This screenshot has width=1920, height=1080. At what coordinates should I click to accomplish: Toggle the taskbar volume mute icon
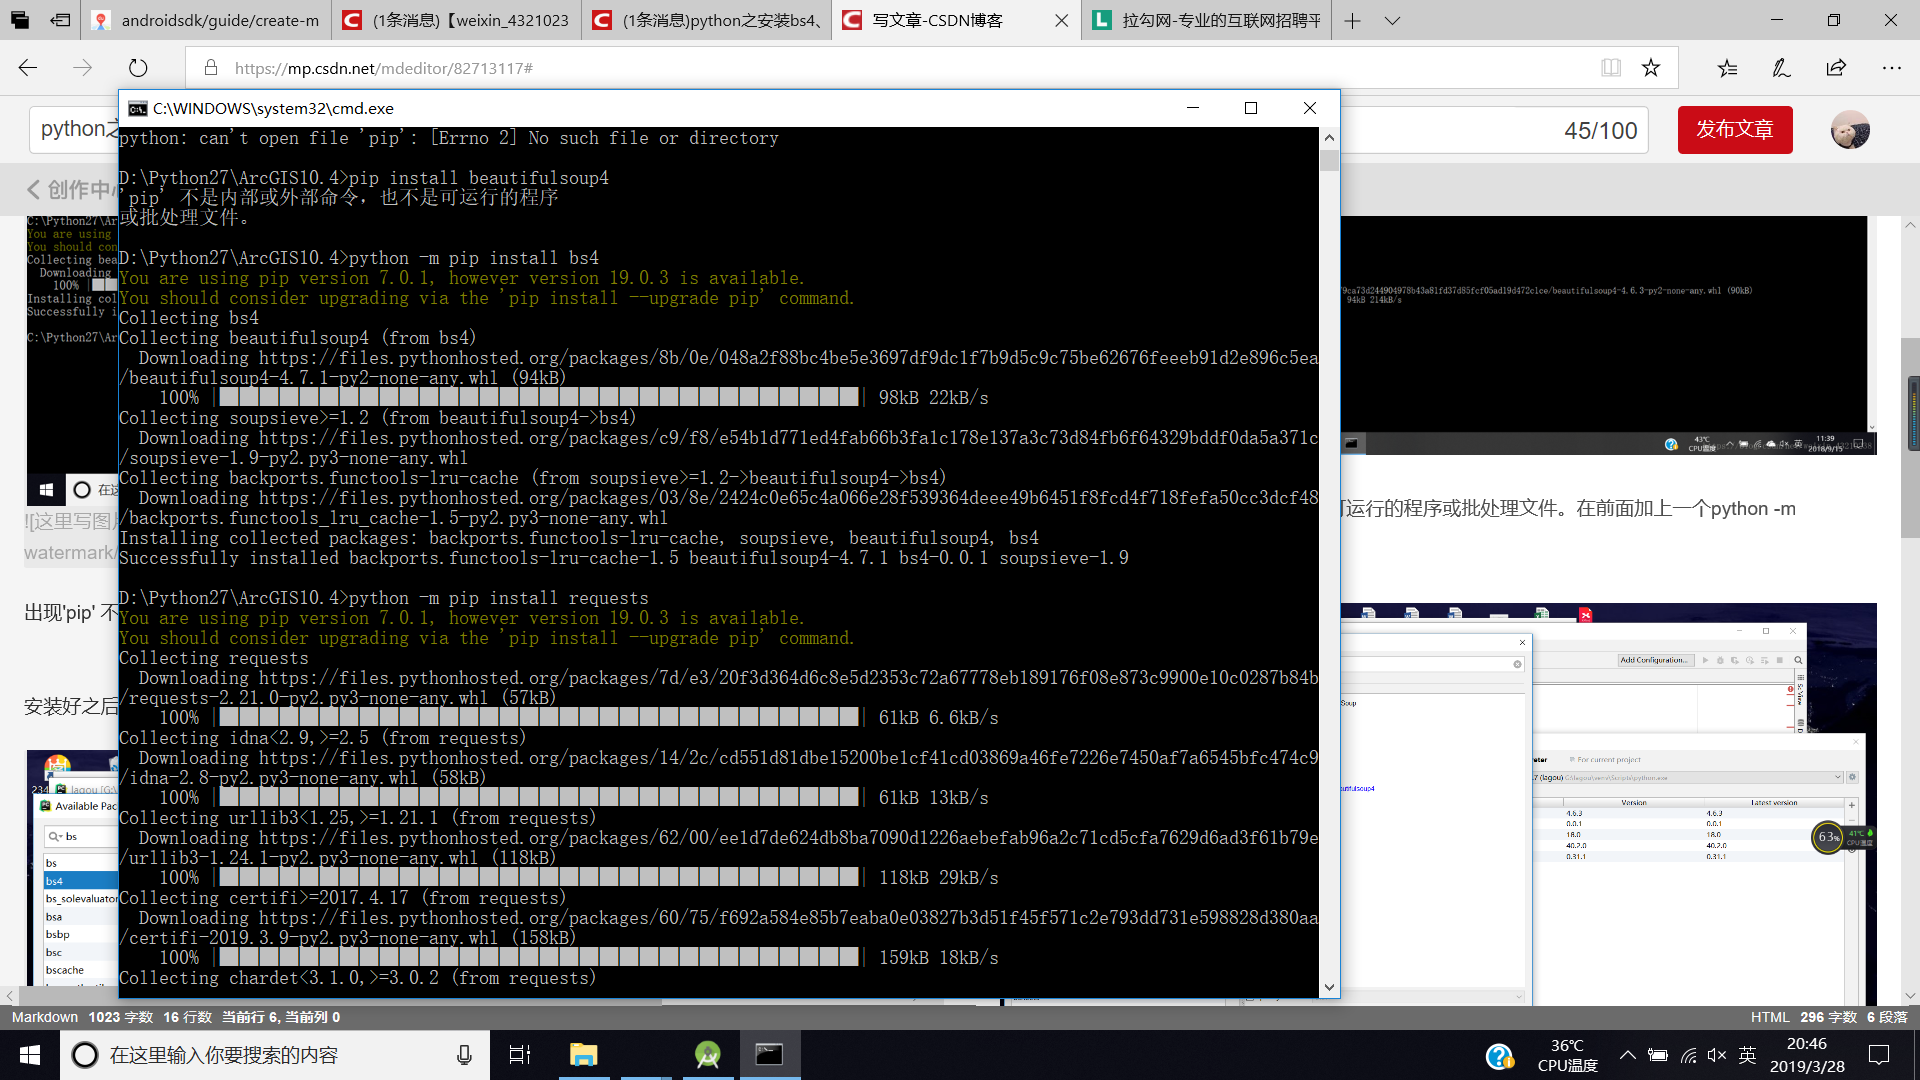1717,1055
